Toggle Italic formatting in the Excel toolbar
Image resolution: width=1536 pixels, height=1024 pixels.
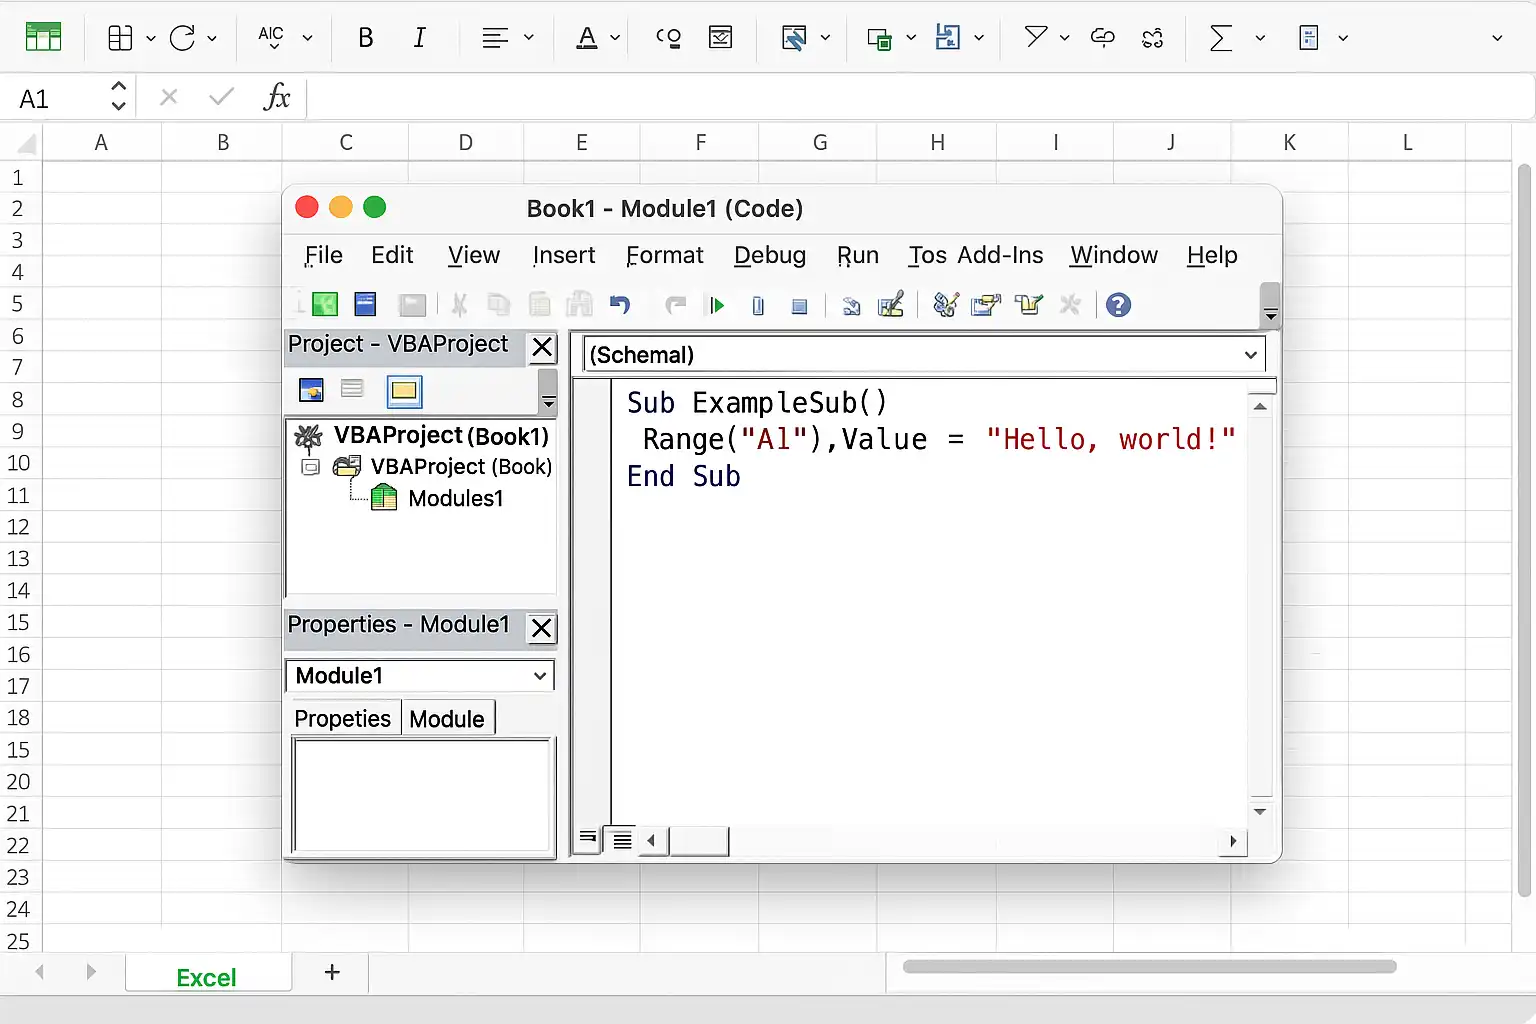pyautogui.click(x=420, y=38)
